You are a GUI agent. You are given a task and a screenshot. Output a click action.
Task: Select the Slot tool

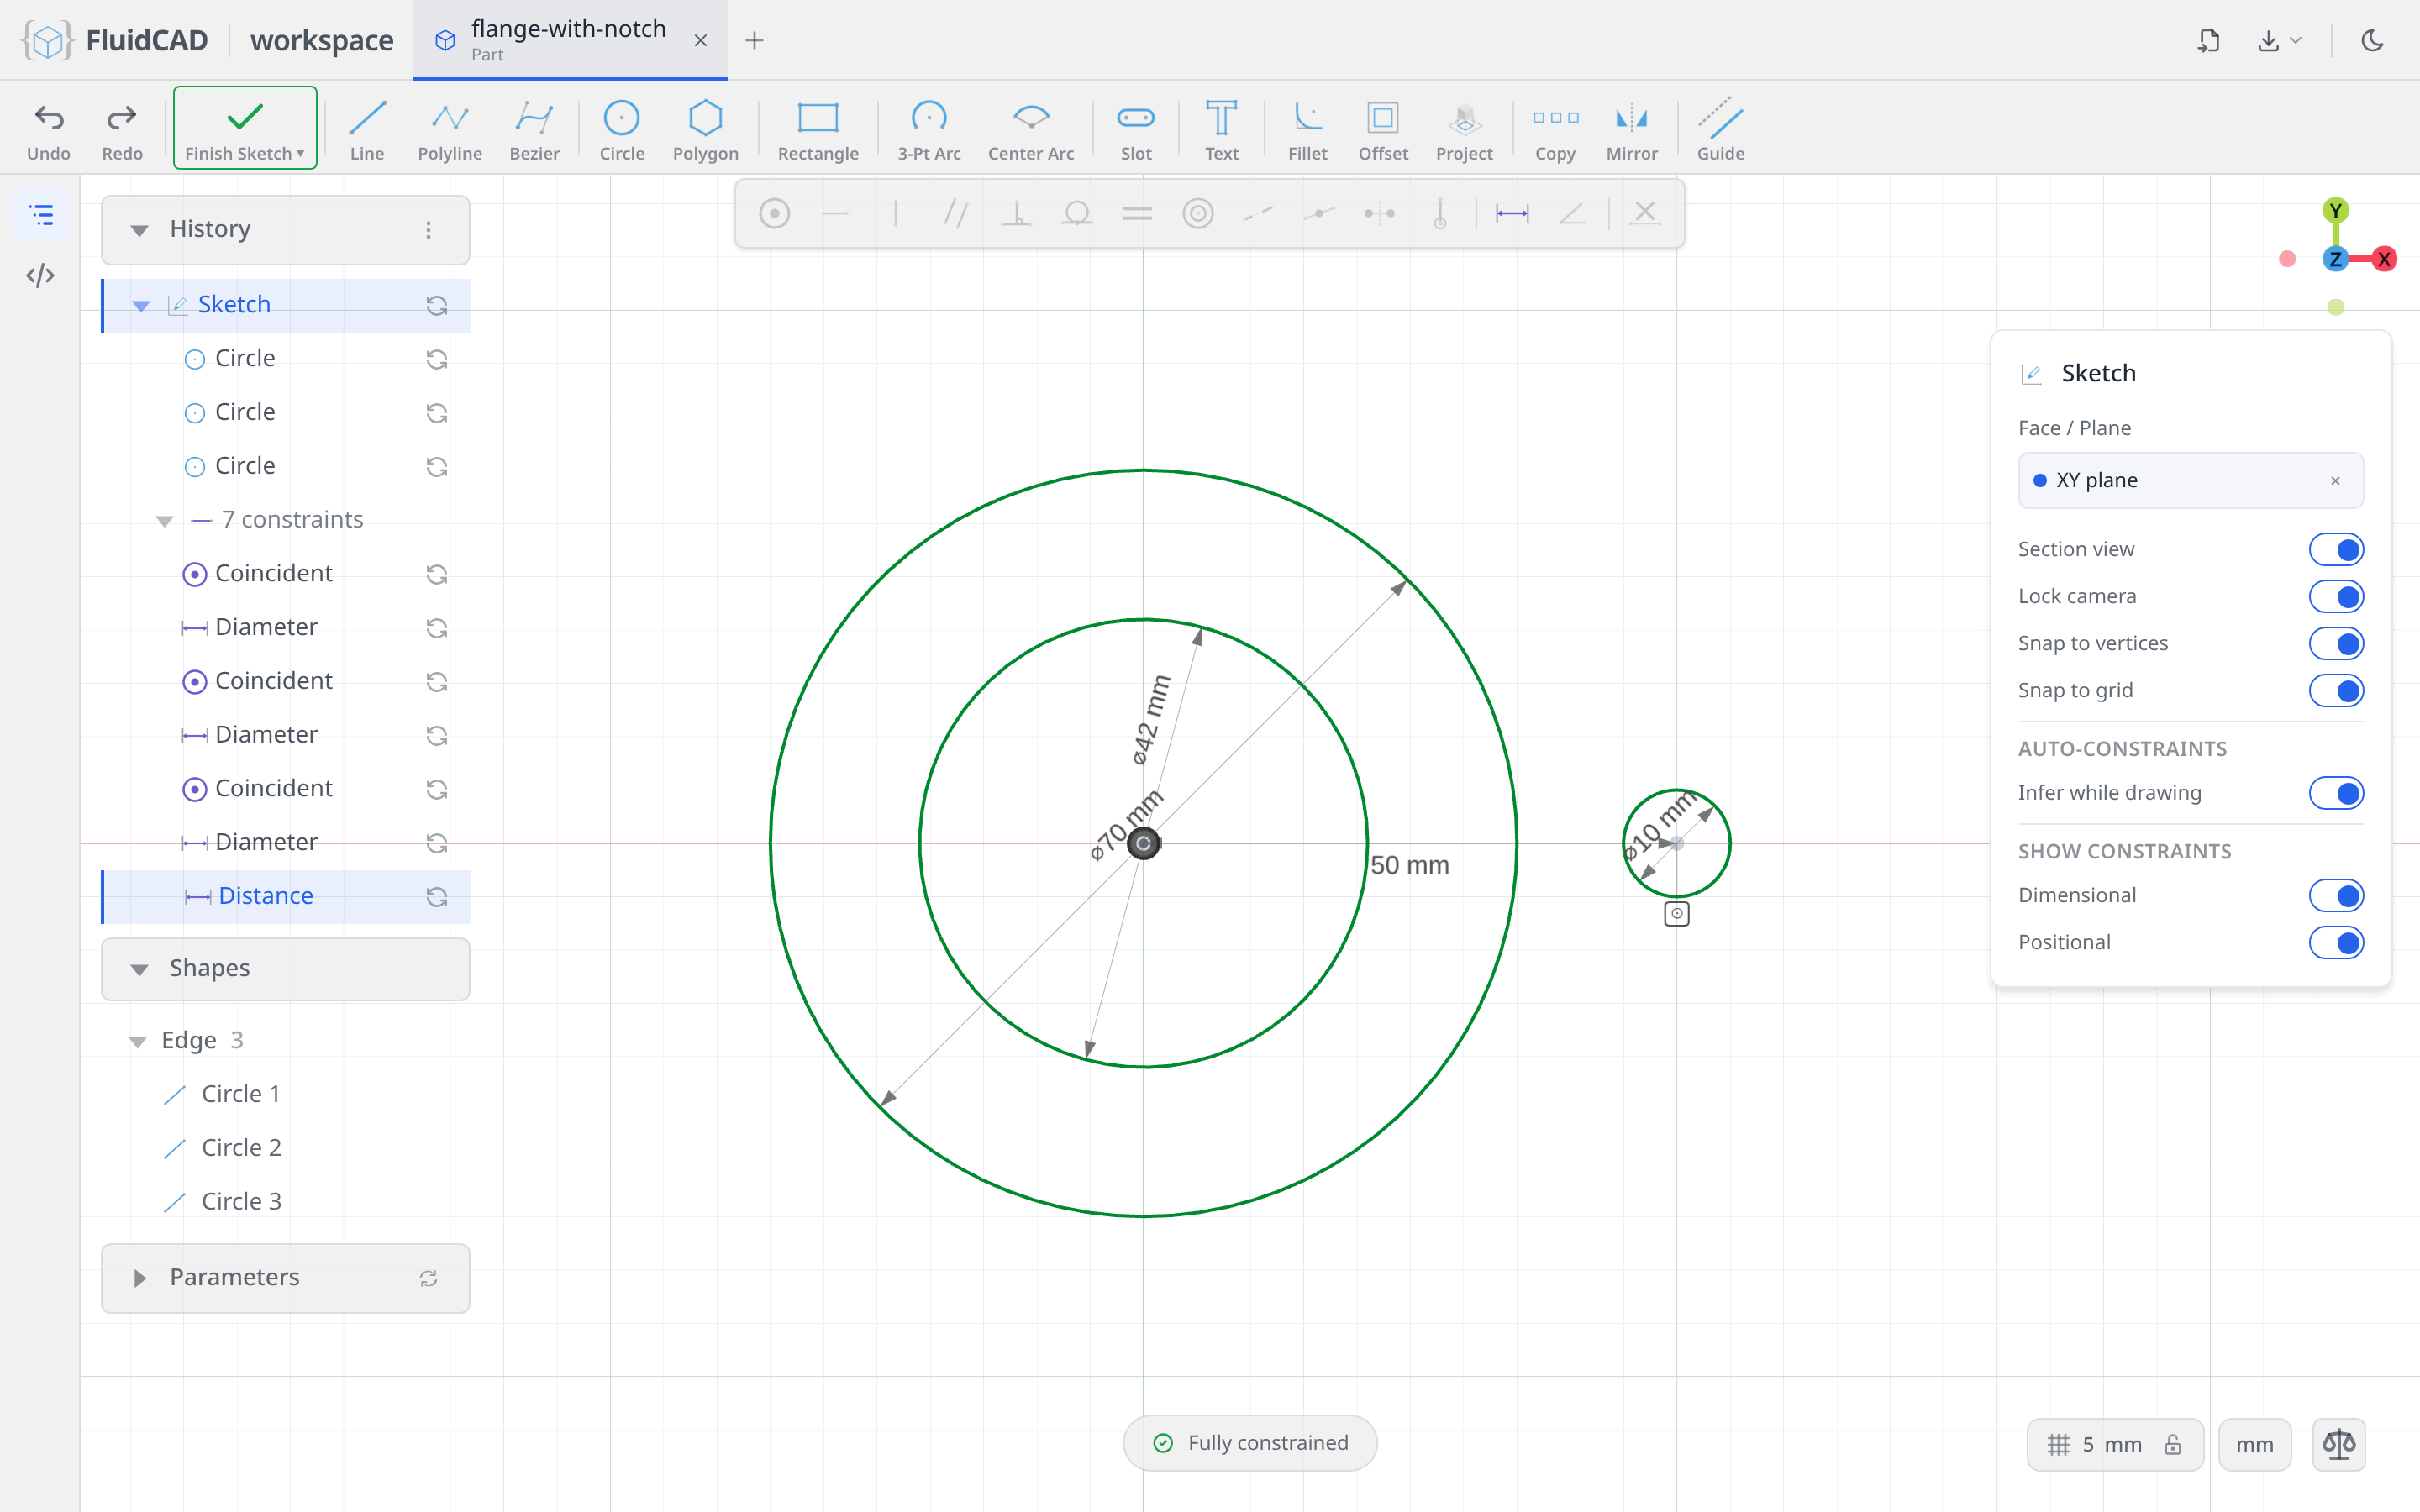tap(1136, 130)
